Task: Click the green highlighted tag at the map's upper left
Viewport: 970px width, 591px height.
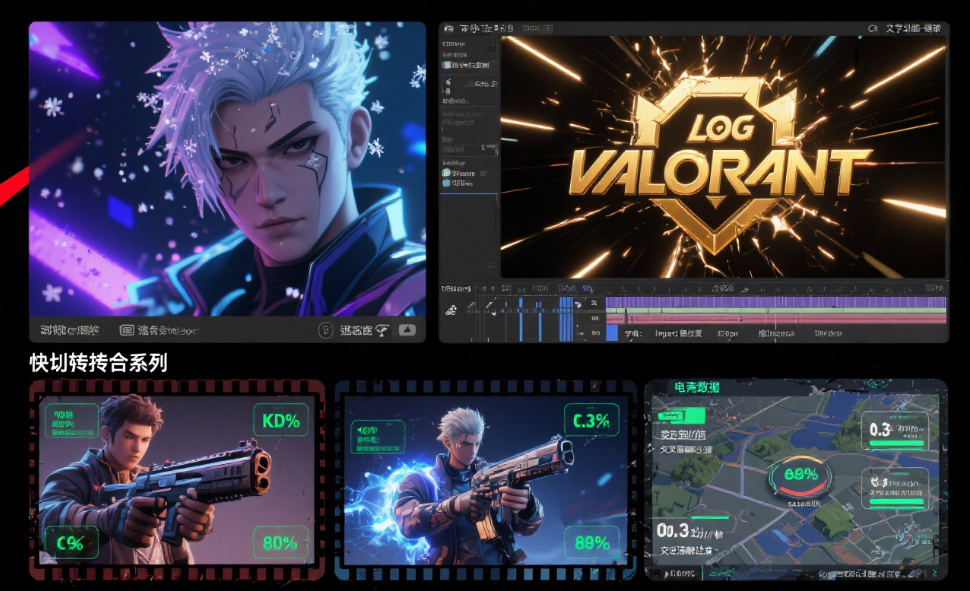Action: (680, 415)
